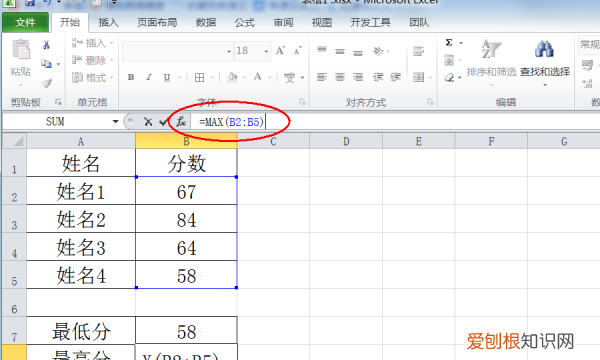The width and height of the screenshot is (600, 360).
Task: Click cell 姓名3
Action: pos(81,247)
